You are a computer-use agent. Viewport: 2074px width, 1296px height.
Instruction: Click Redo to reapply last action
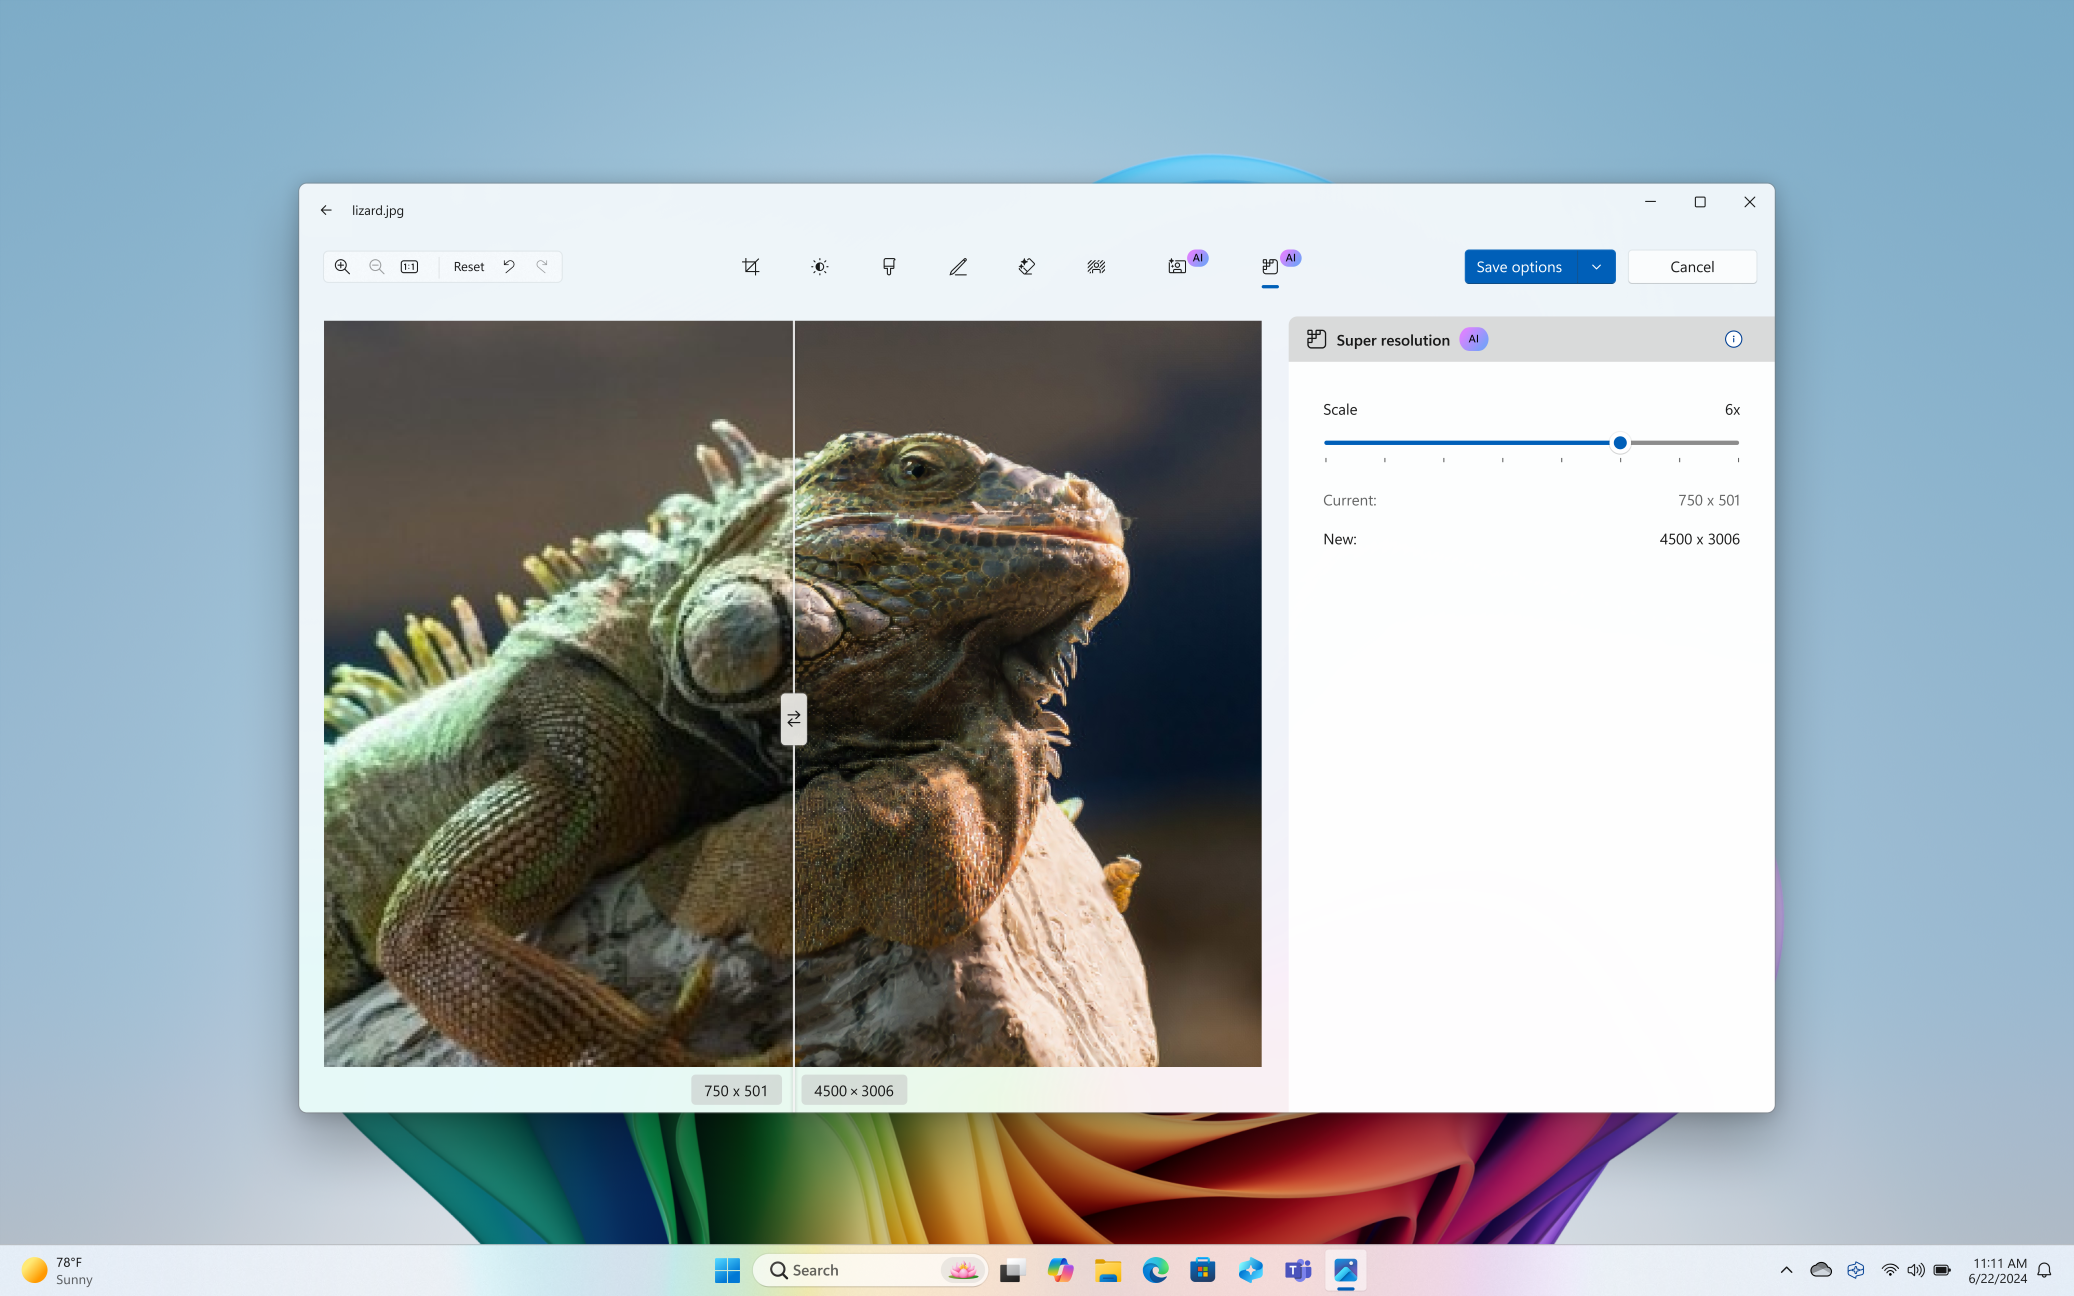542,266
